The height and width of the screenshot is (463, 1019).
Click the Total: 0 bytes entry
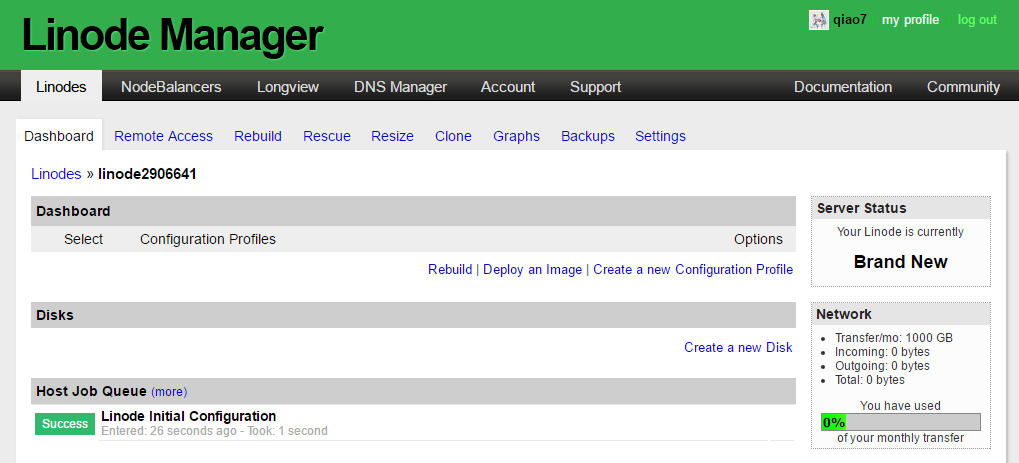(870, 380)
